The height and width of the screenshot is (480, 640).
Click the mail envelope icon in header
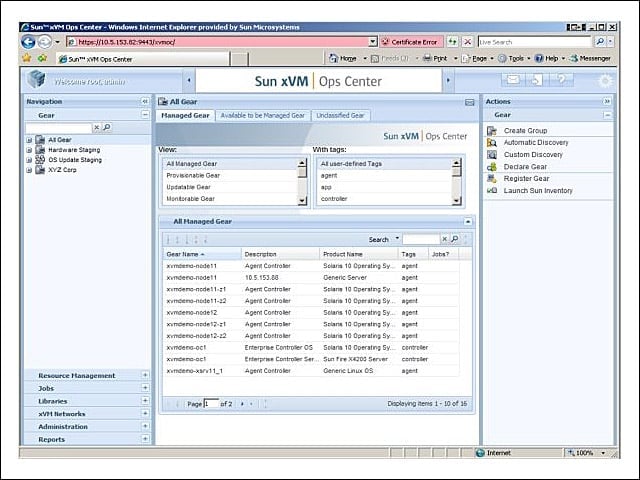[x=513, y=80]
